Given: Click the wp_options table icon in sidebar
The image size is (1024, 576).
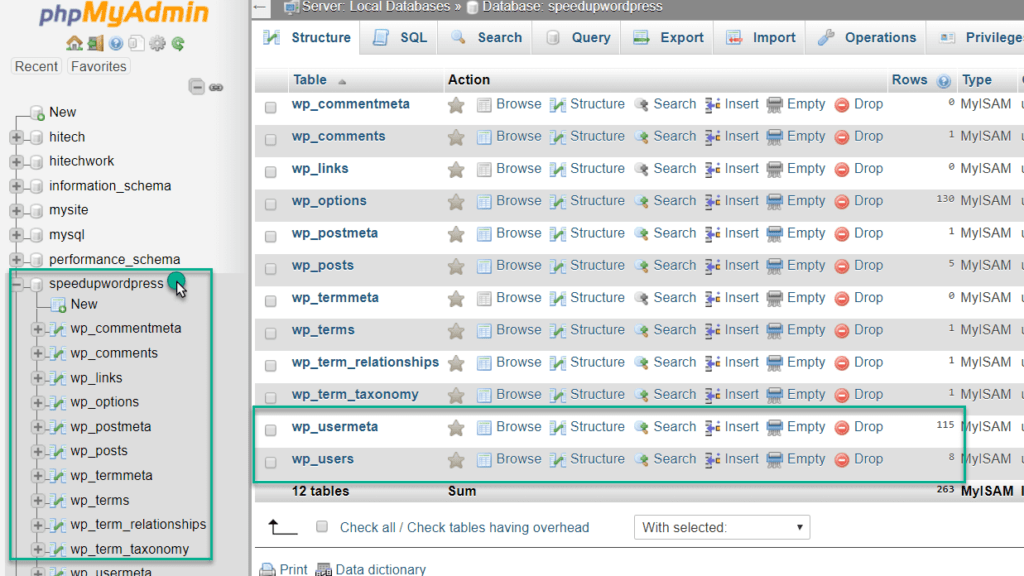Looking at the screenshot, I should click(58, 402).
